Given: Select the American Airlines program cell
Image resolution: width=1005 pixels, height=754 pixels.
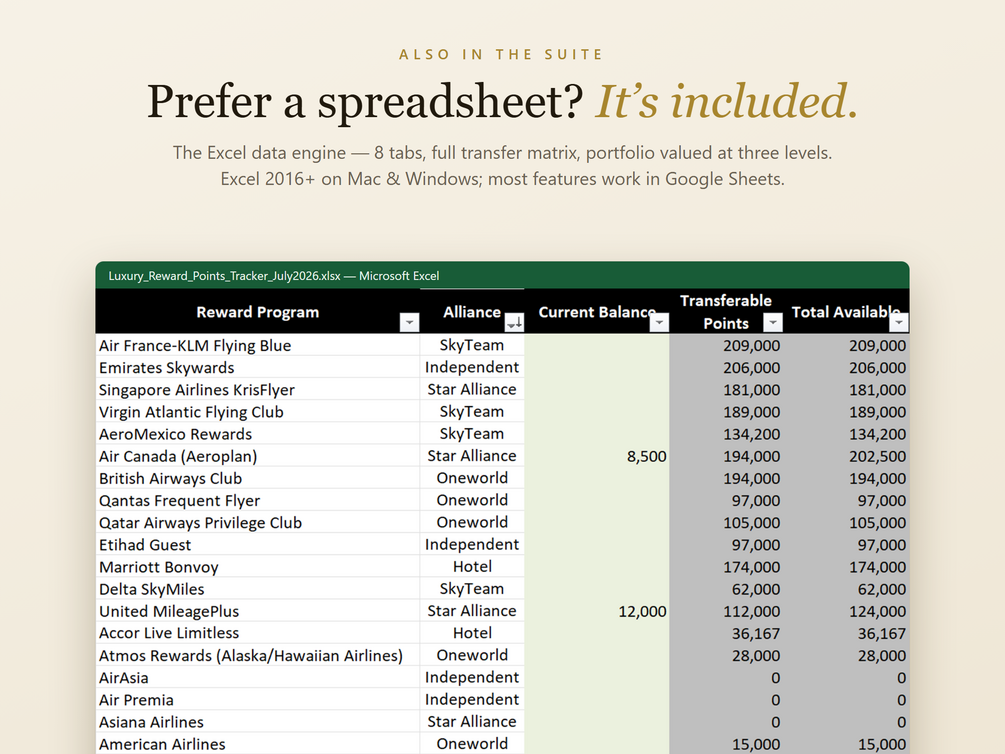Looking at the screenshot, I should pos(258,744).
